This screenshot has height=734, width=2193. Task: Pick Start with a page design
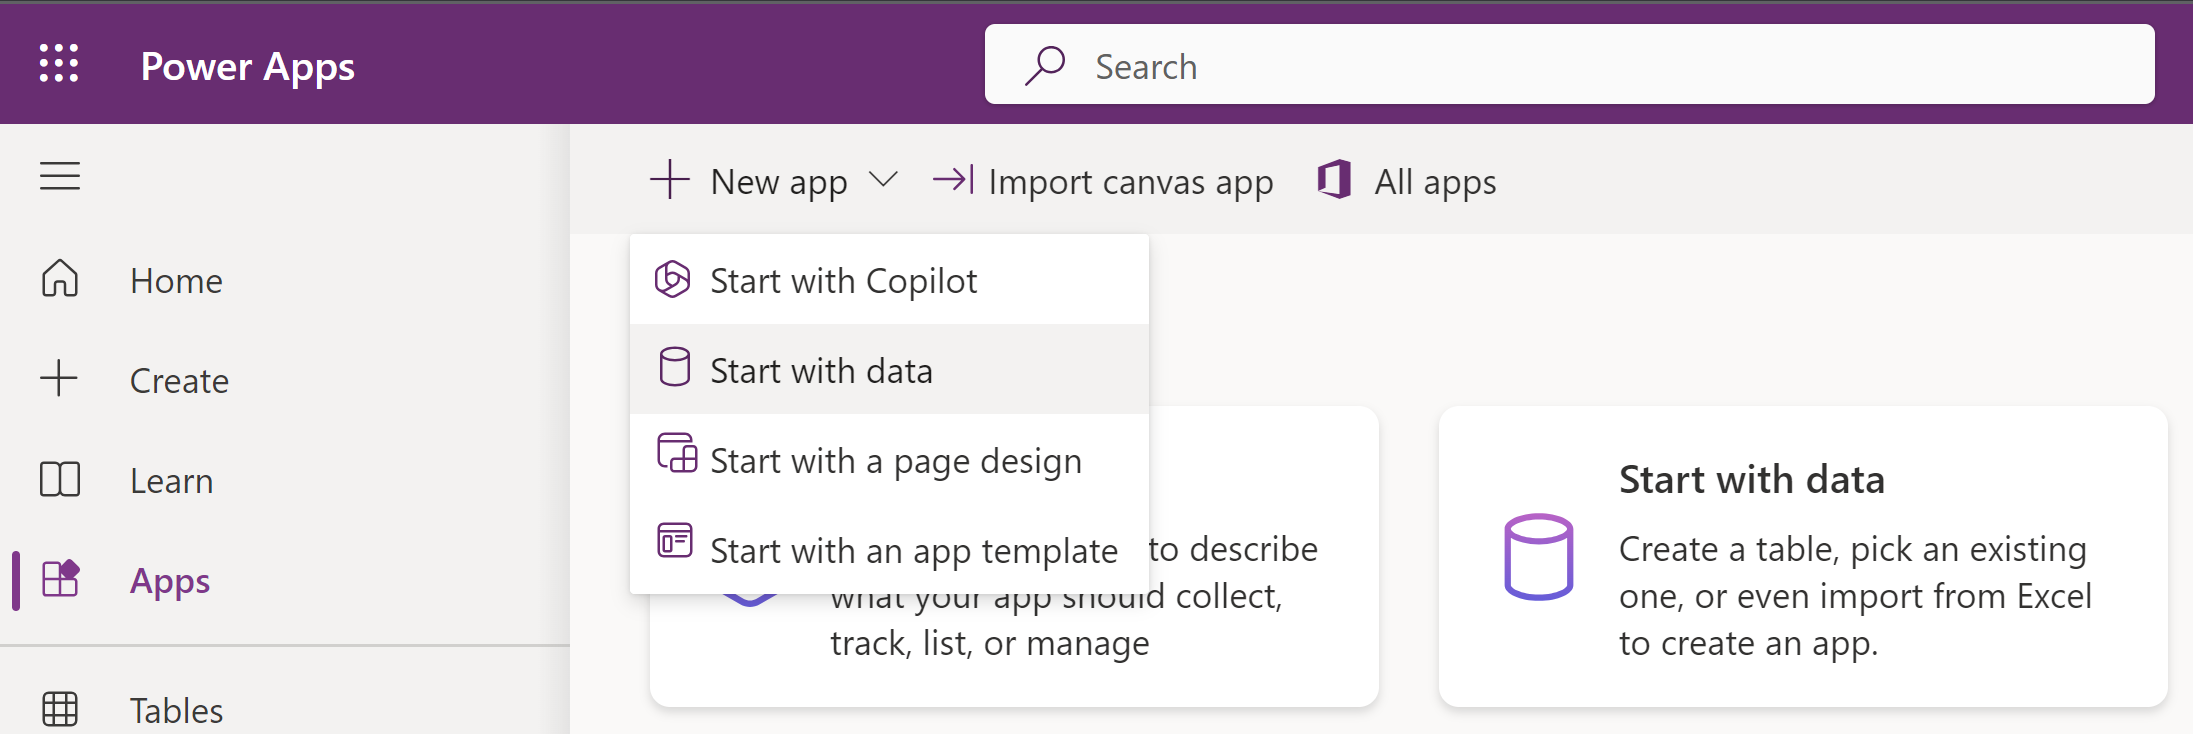pyautogui.click(x=895, y=461)
